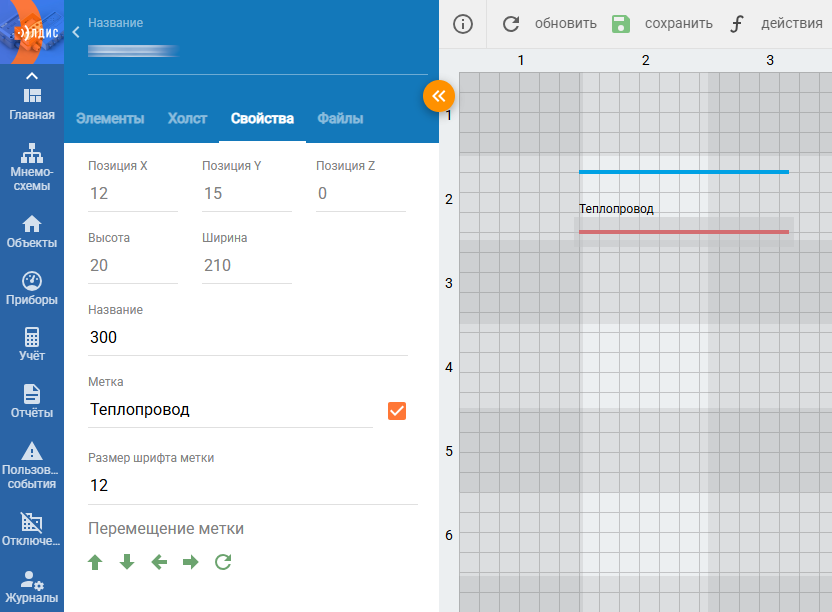Click the move label up arrow
The width and height of the screenshot is (832, 612).
tap(96, 562)
